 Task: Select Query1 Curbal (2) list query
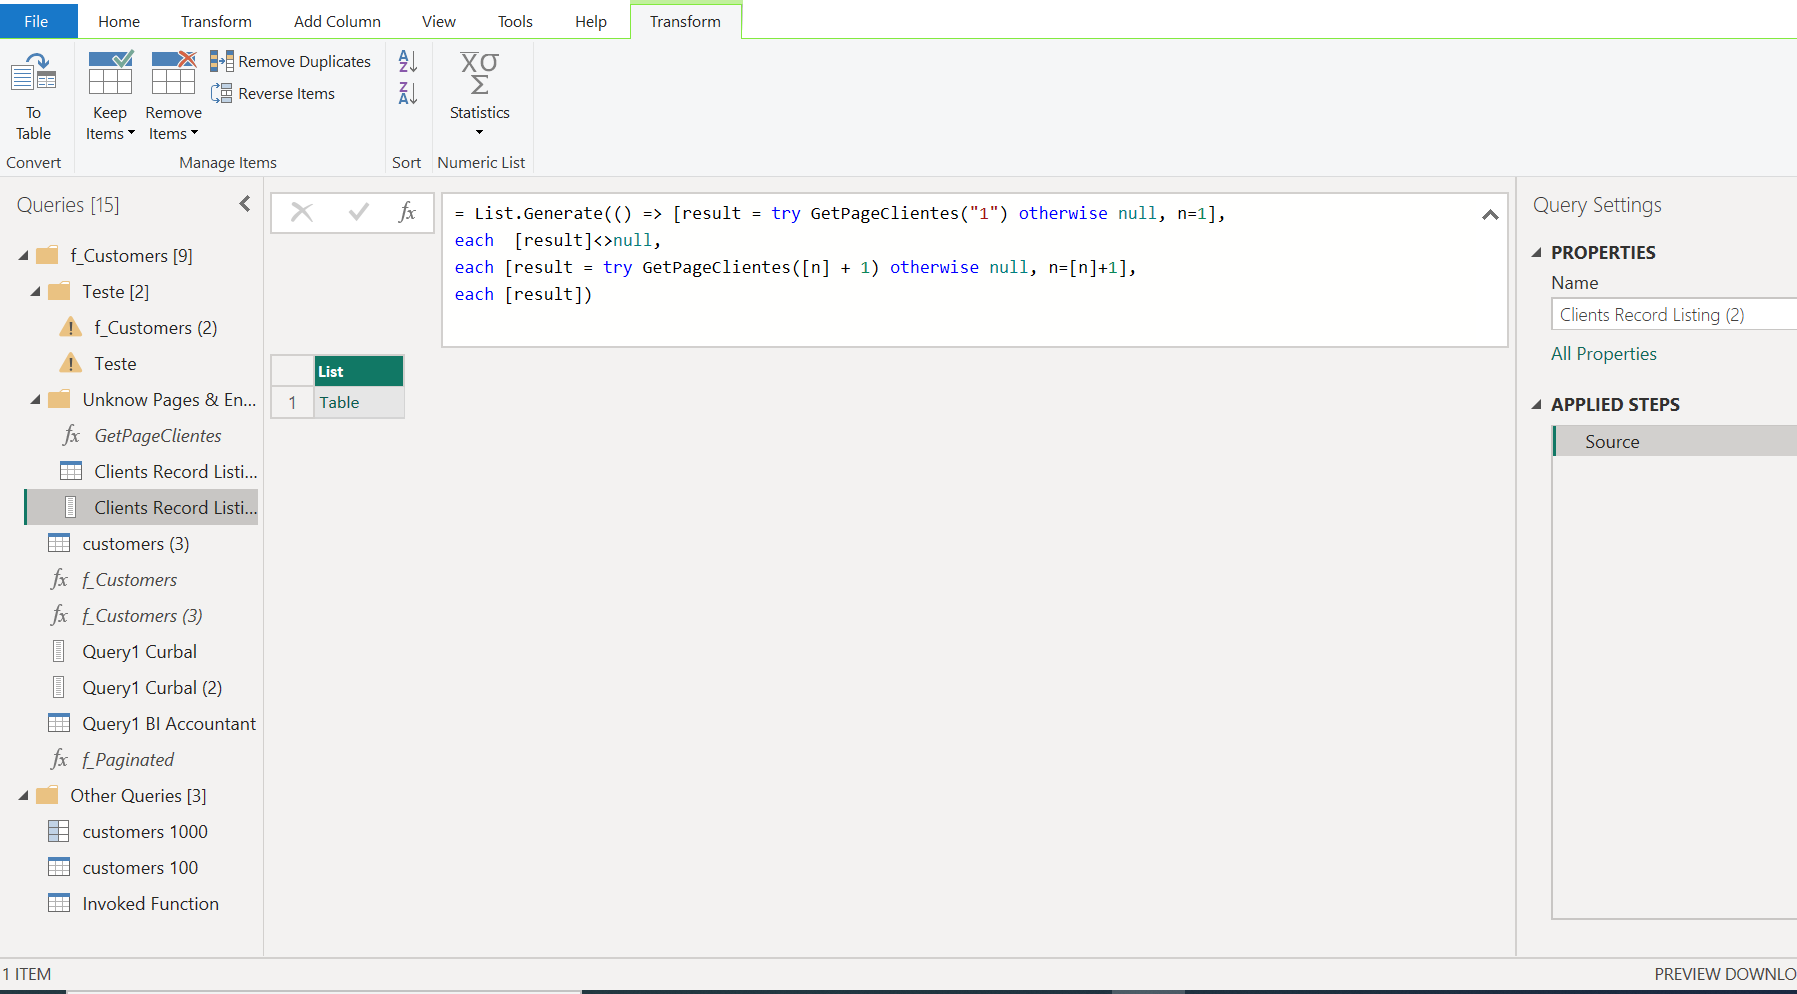tap(152, 688)
